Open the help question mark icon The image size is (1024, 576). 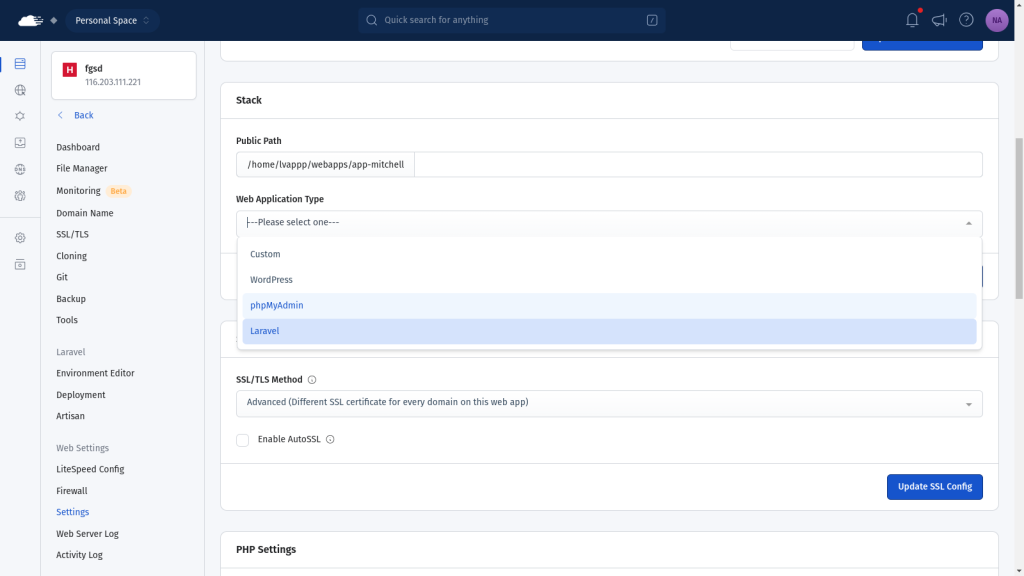point(966,20)
